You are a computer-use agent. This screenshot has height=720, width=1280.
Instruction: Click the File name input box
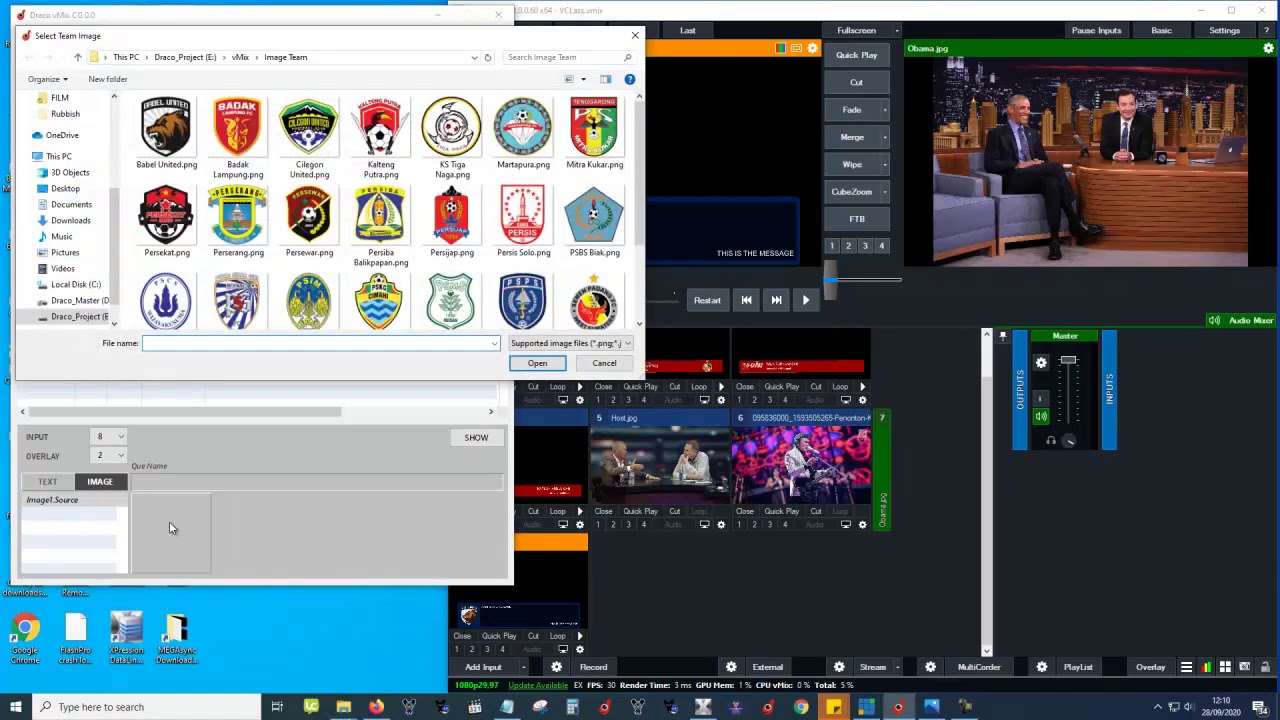click(320, 343)
